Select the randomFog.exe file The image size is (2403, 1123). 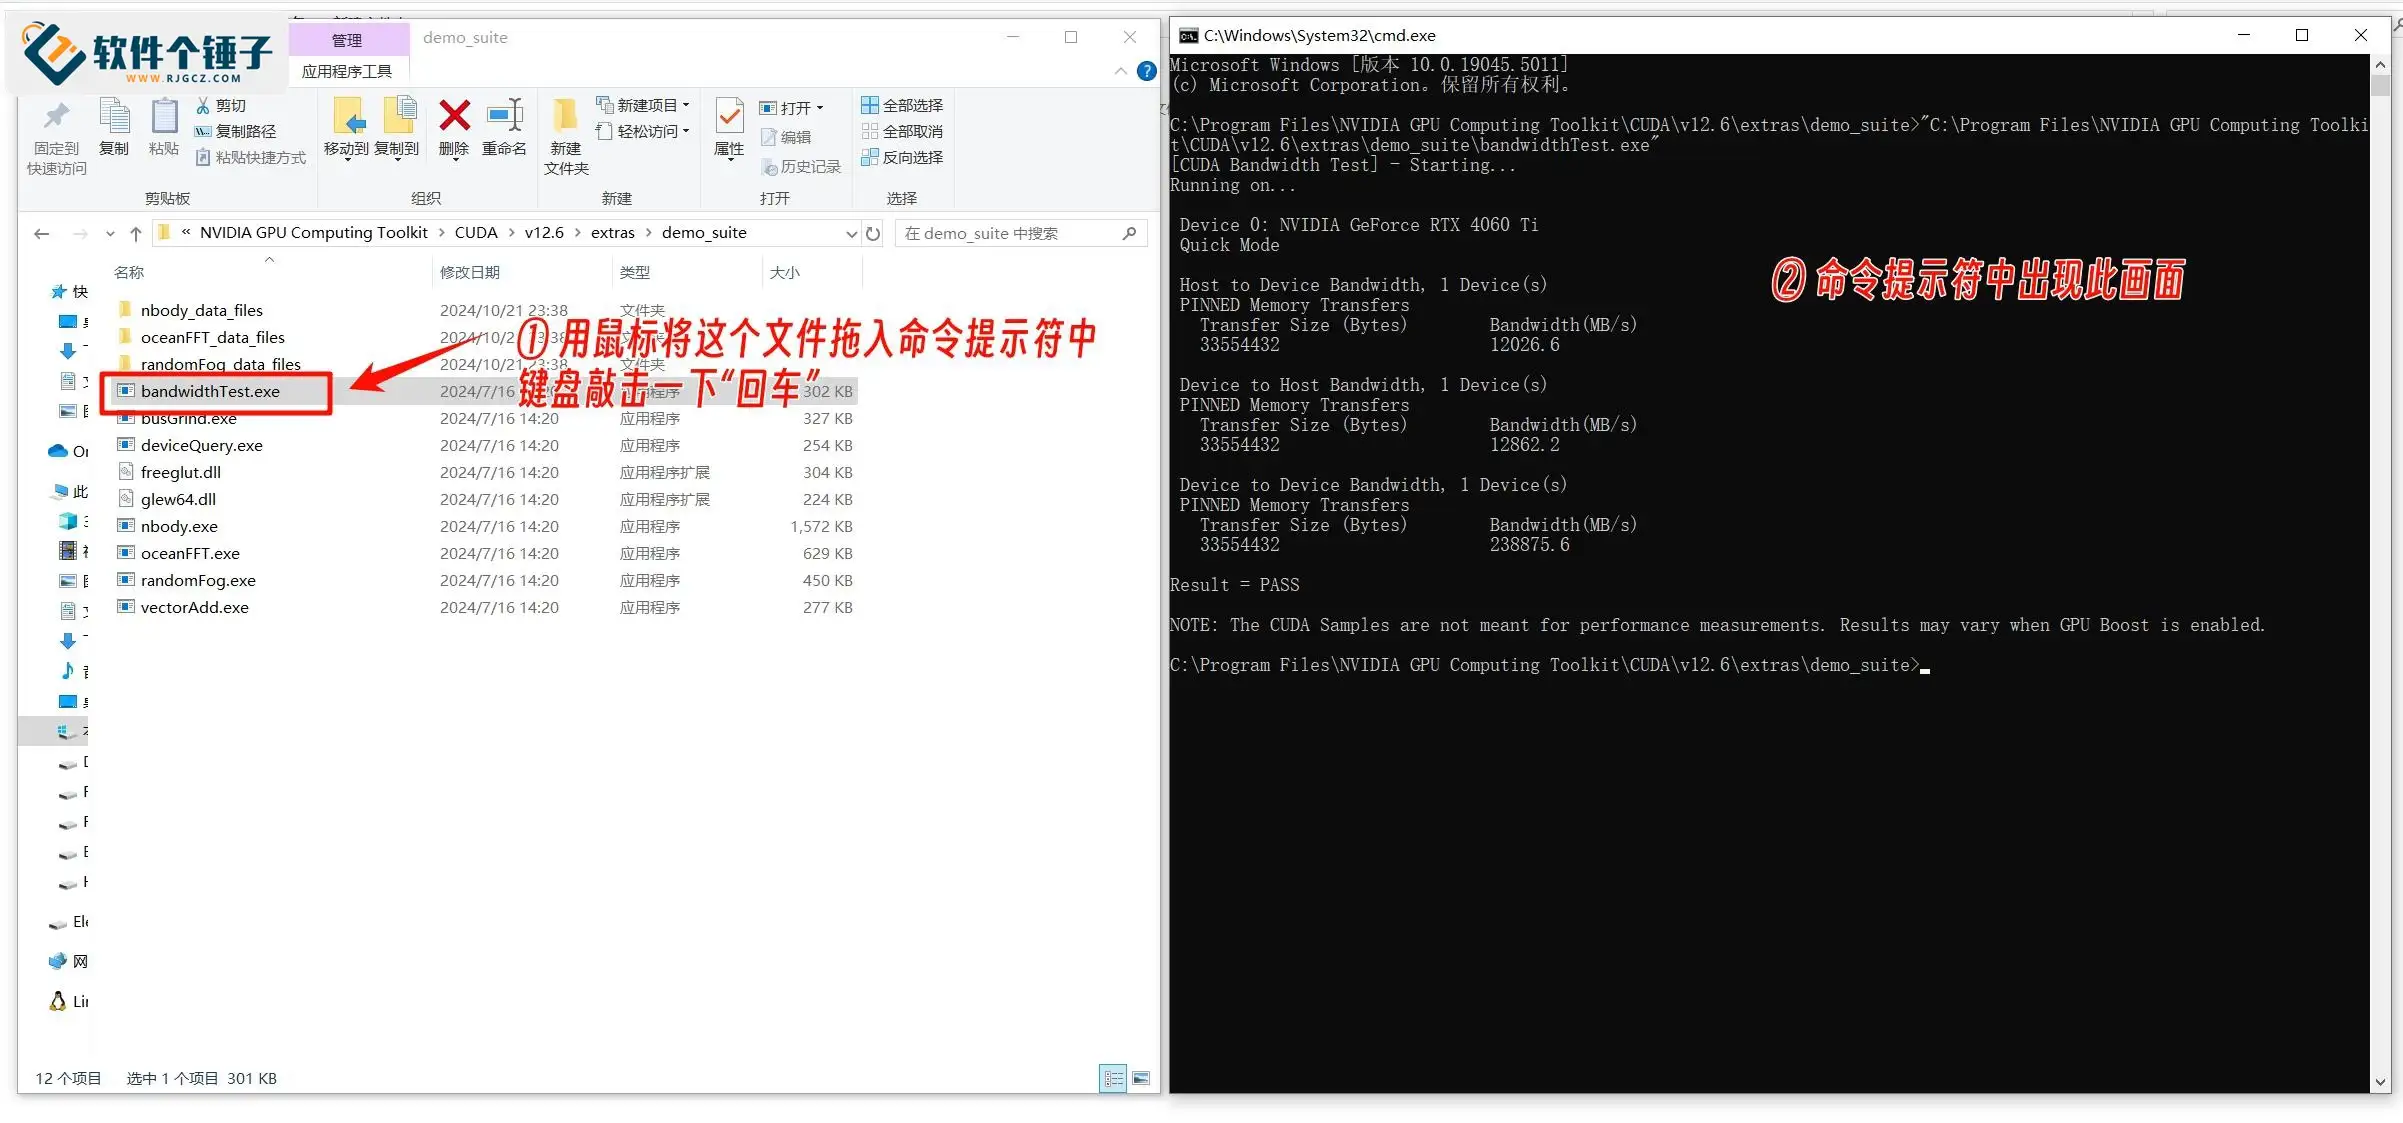click(x=198, y=580)
